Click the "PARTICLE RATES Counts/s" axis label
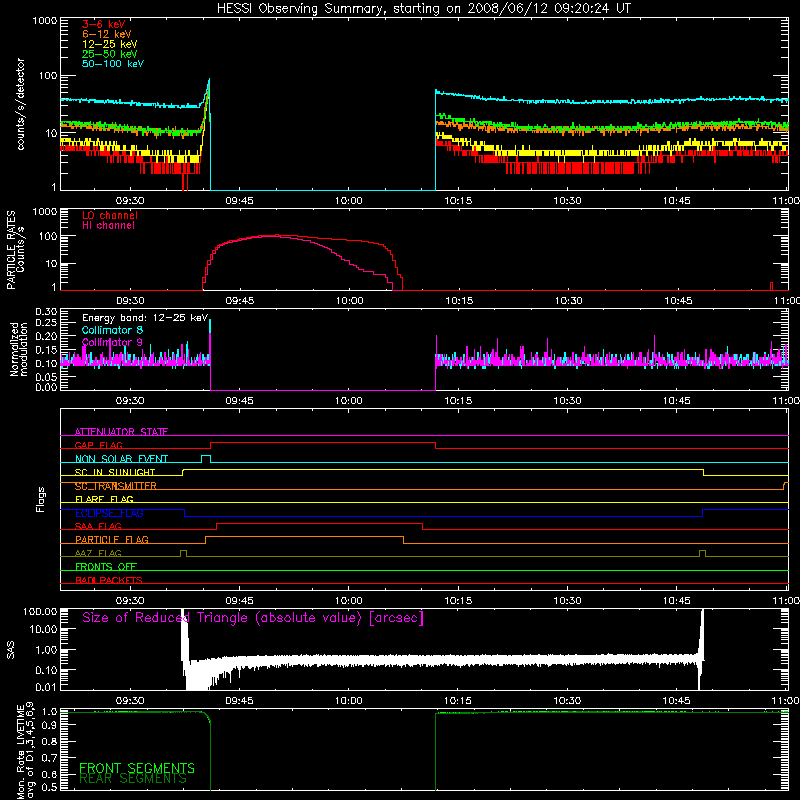Screen dimensions: 800x800 (15, 250)
